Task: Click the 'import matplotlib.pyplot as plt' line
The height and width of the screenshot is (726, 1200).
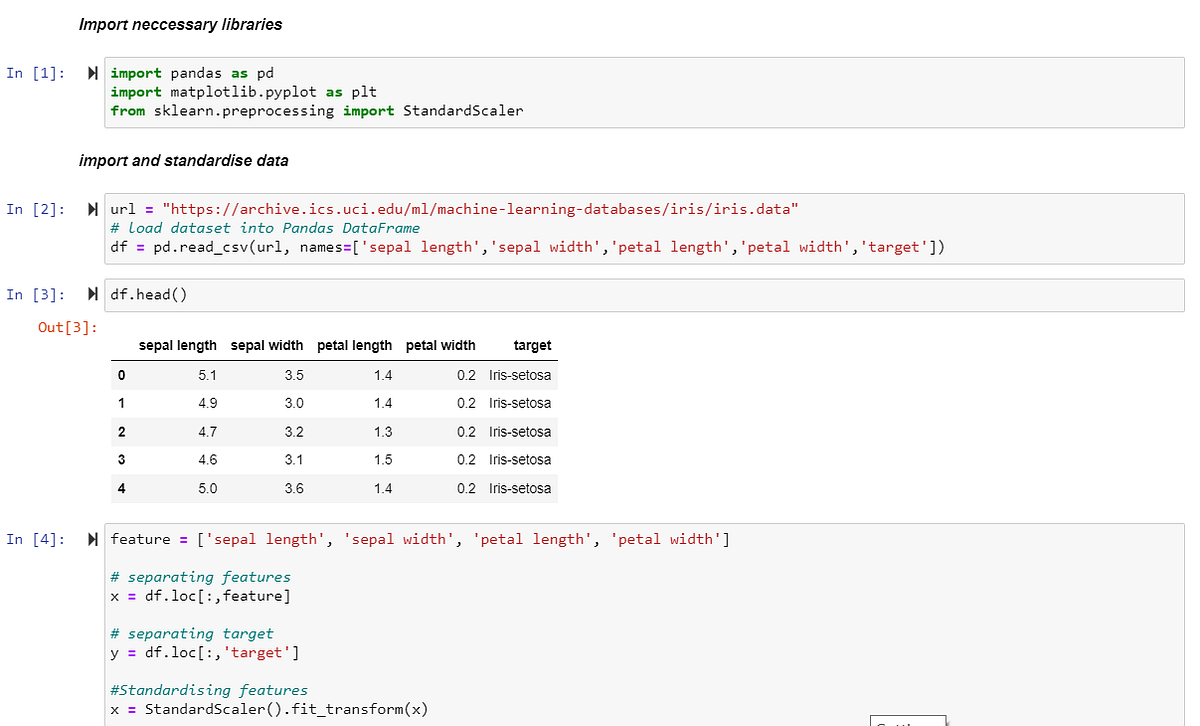Action: click(243, 92)
